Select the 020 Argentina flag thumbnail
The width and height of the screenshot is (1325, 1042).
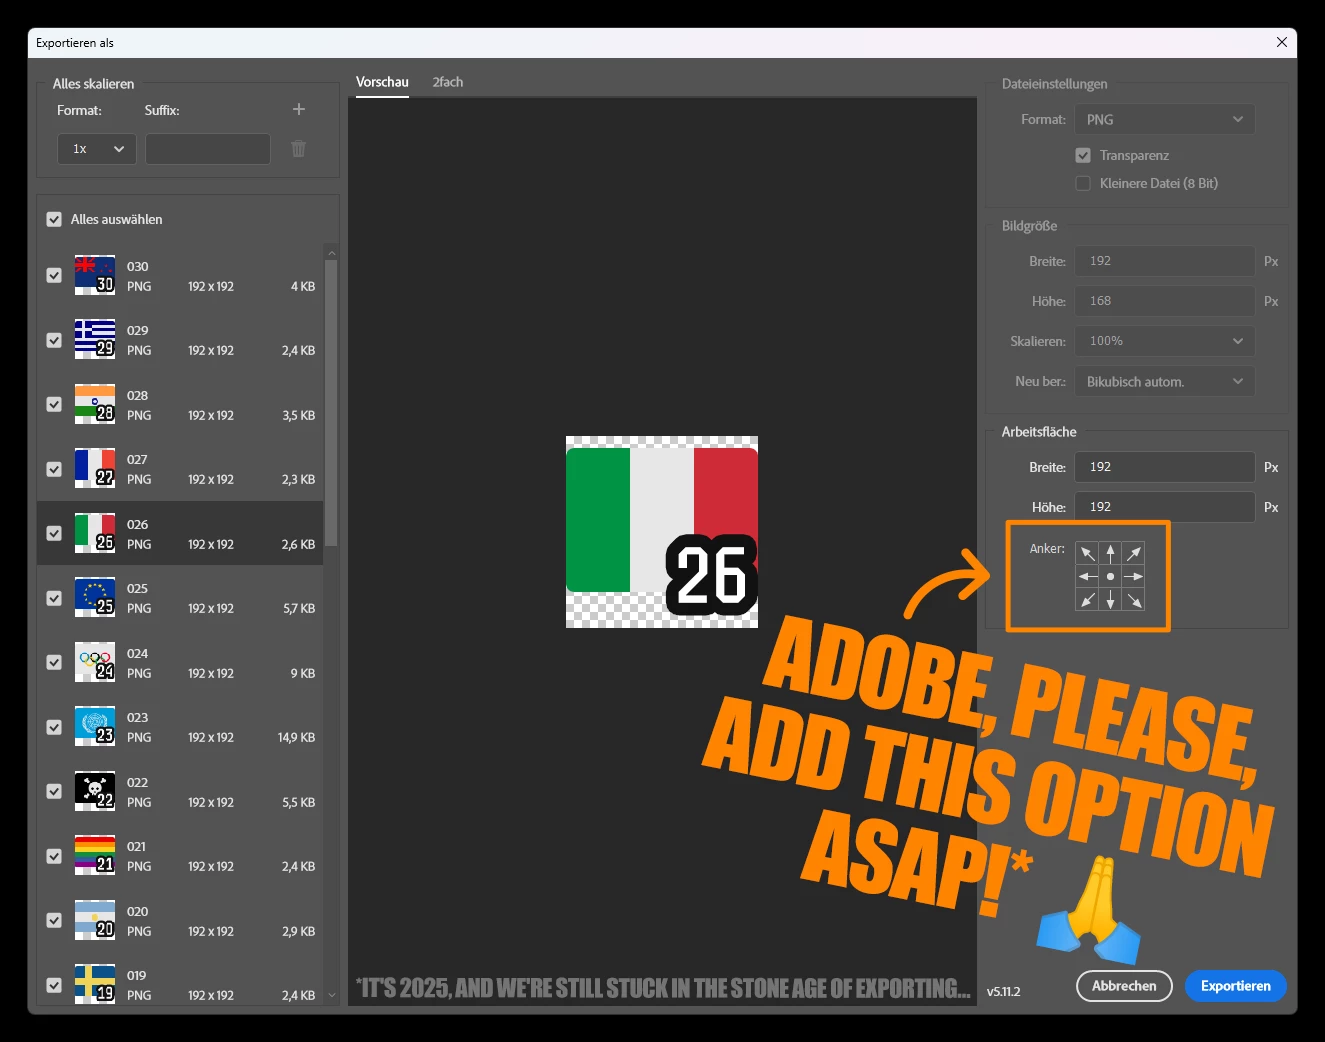click(x=95, y=920)
